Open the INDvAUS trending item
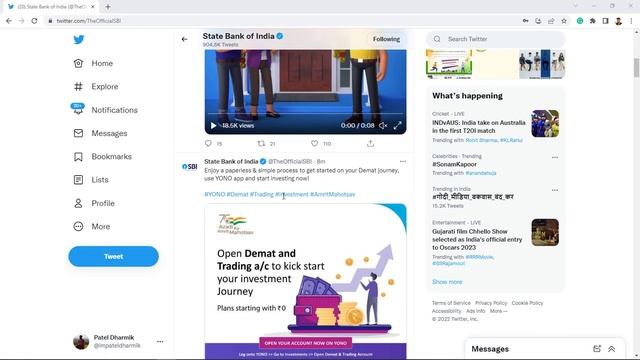Image resolution: width=640 pixels, height=360 pixels. click(x=479, y=127)
